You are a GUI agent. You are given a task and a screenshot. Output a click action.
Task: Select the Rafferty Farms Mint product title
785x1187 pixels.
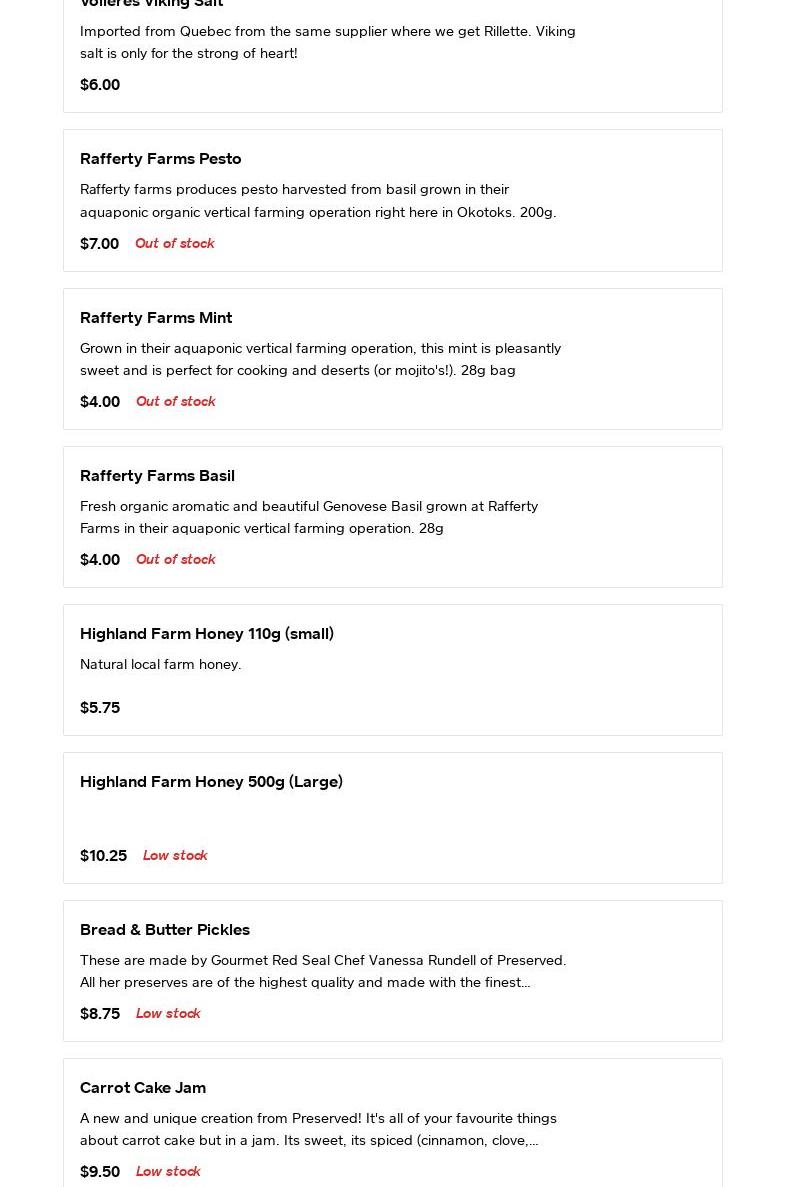tap(156, 317)
